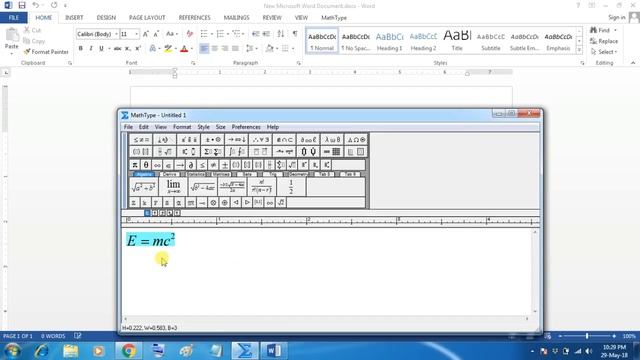Open the integral templates palette
Viewport: 640px width, 360px height.
236,152
